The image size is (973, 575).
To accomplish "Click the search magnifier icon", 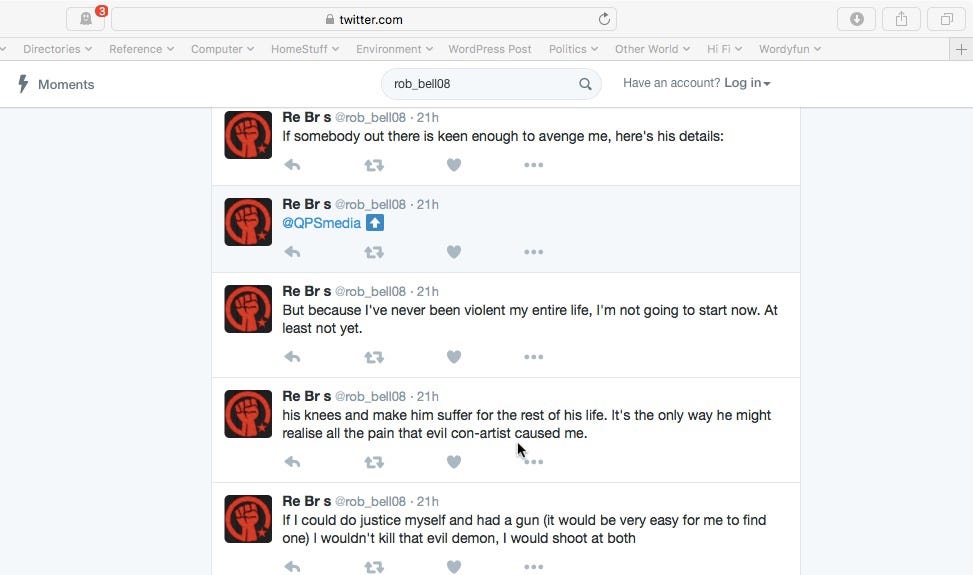I will 585,84.
